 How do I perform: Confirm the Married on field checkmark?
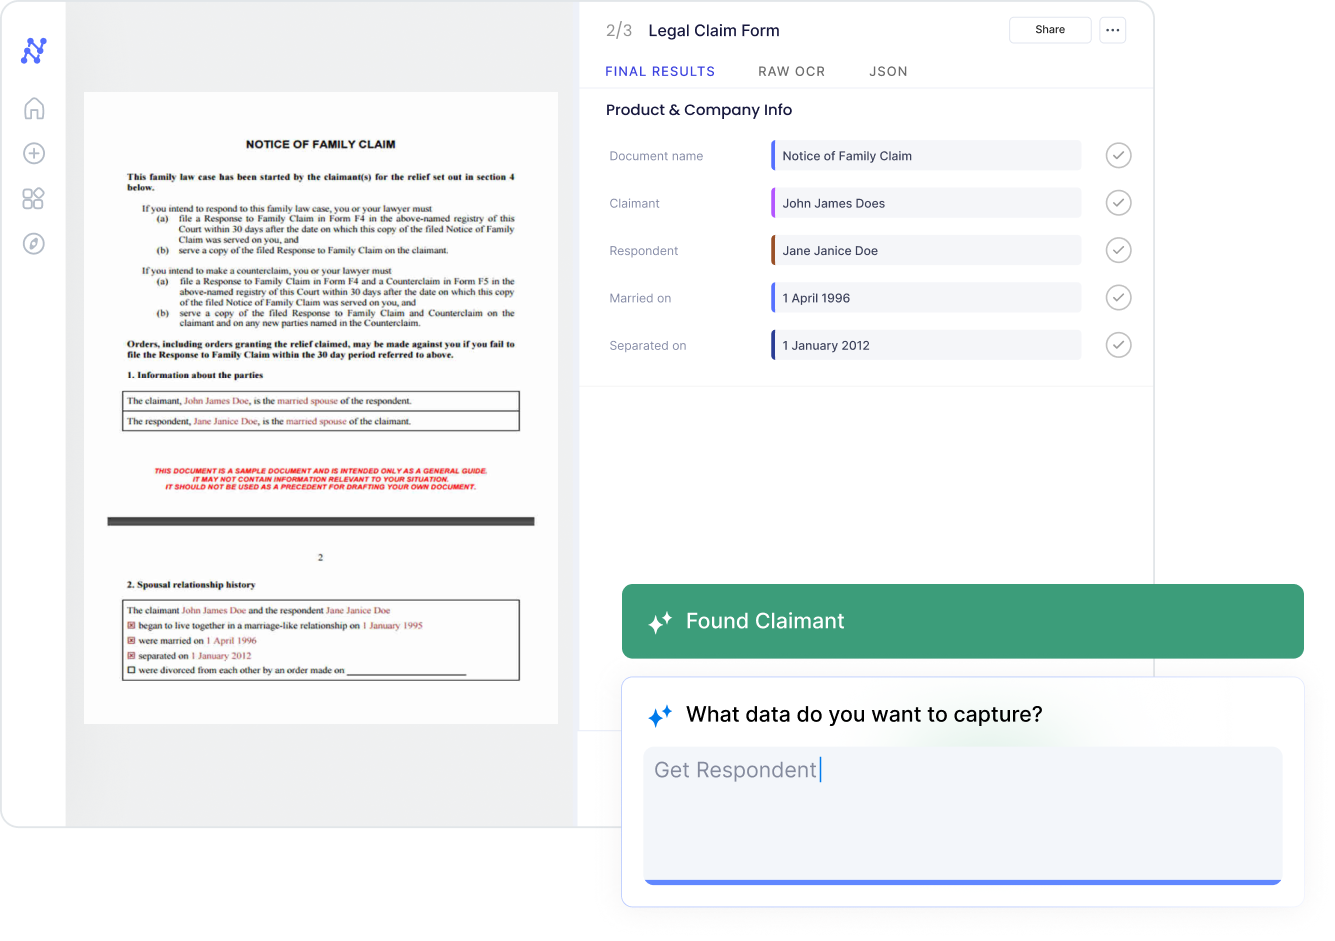tap(1118, 297)
